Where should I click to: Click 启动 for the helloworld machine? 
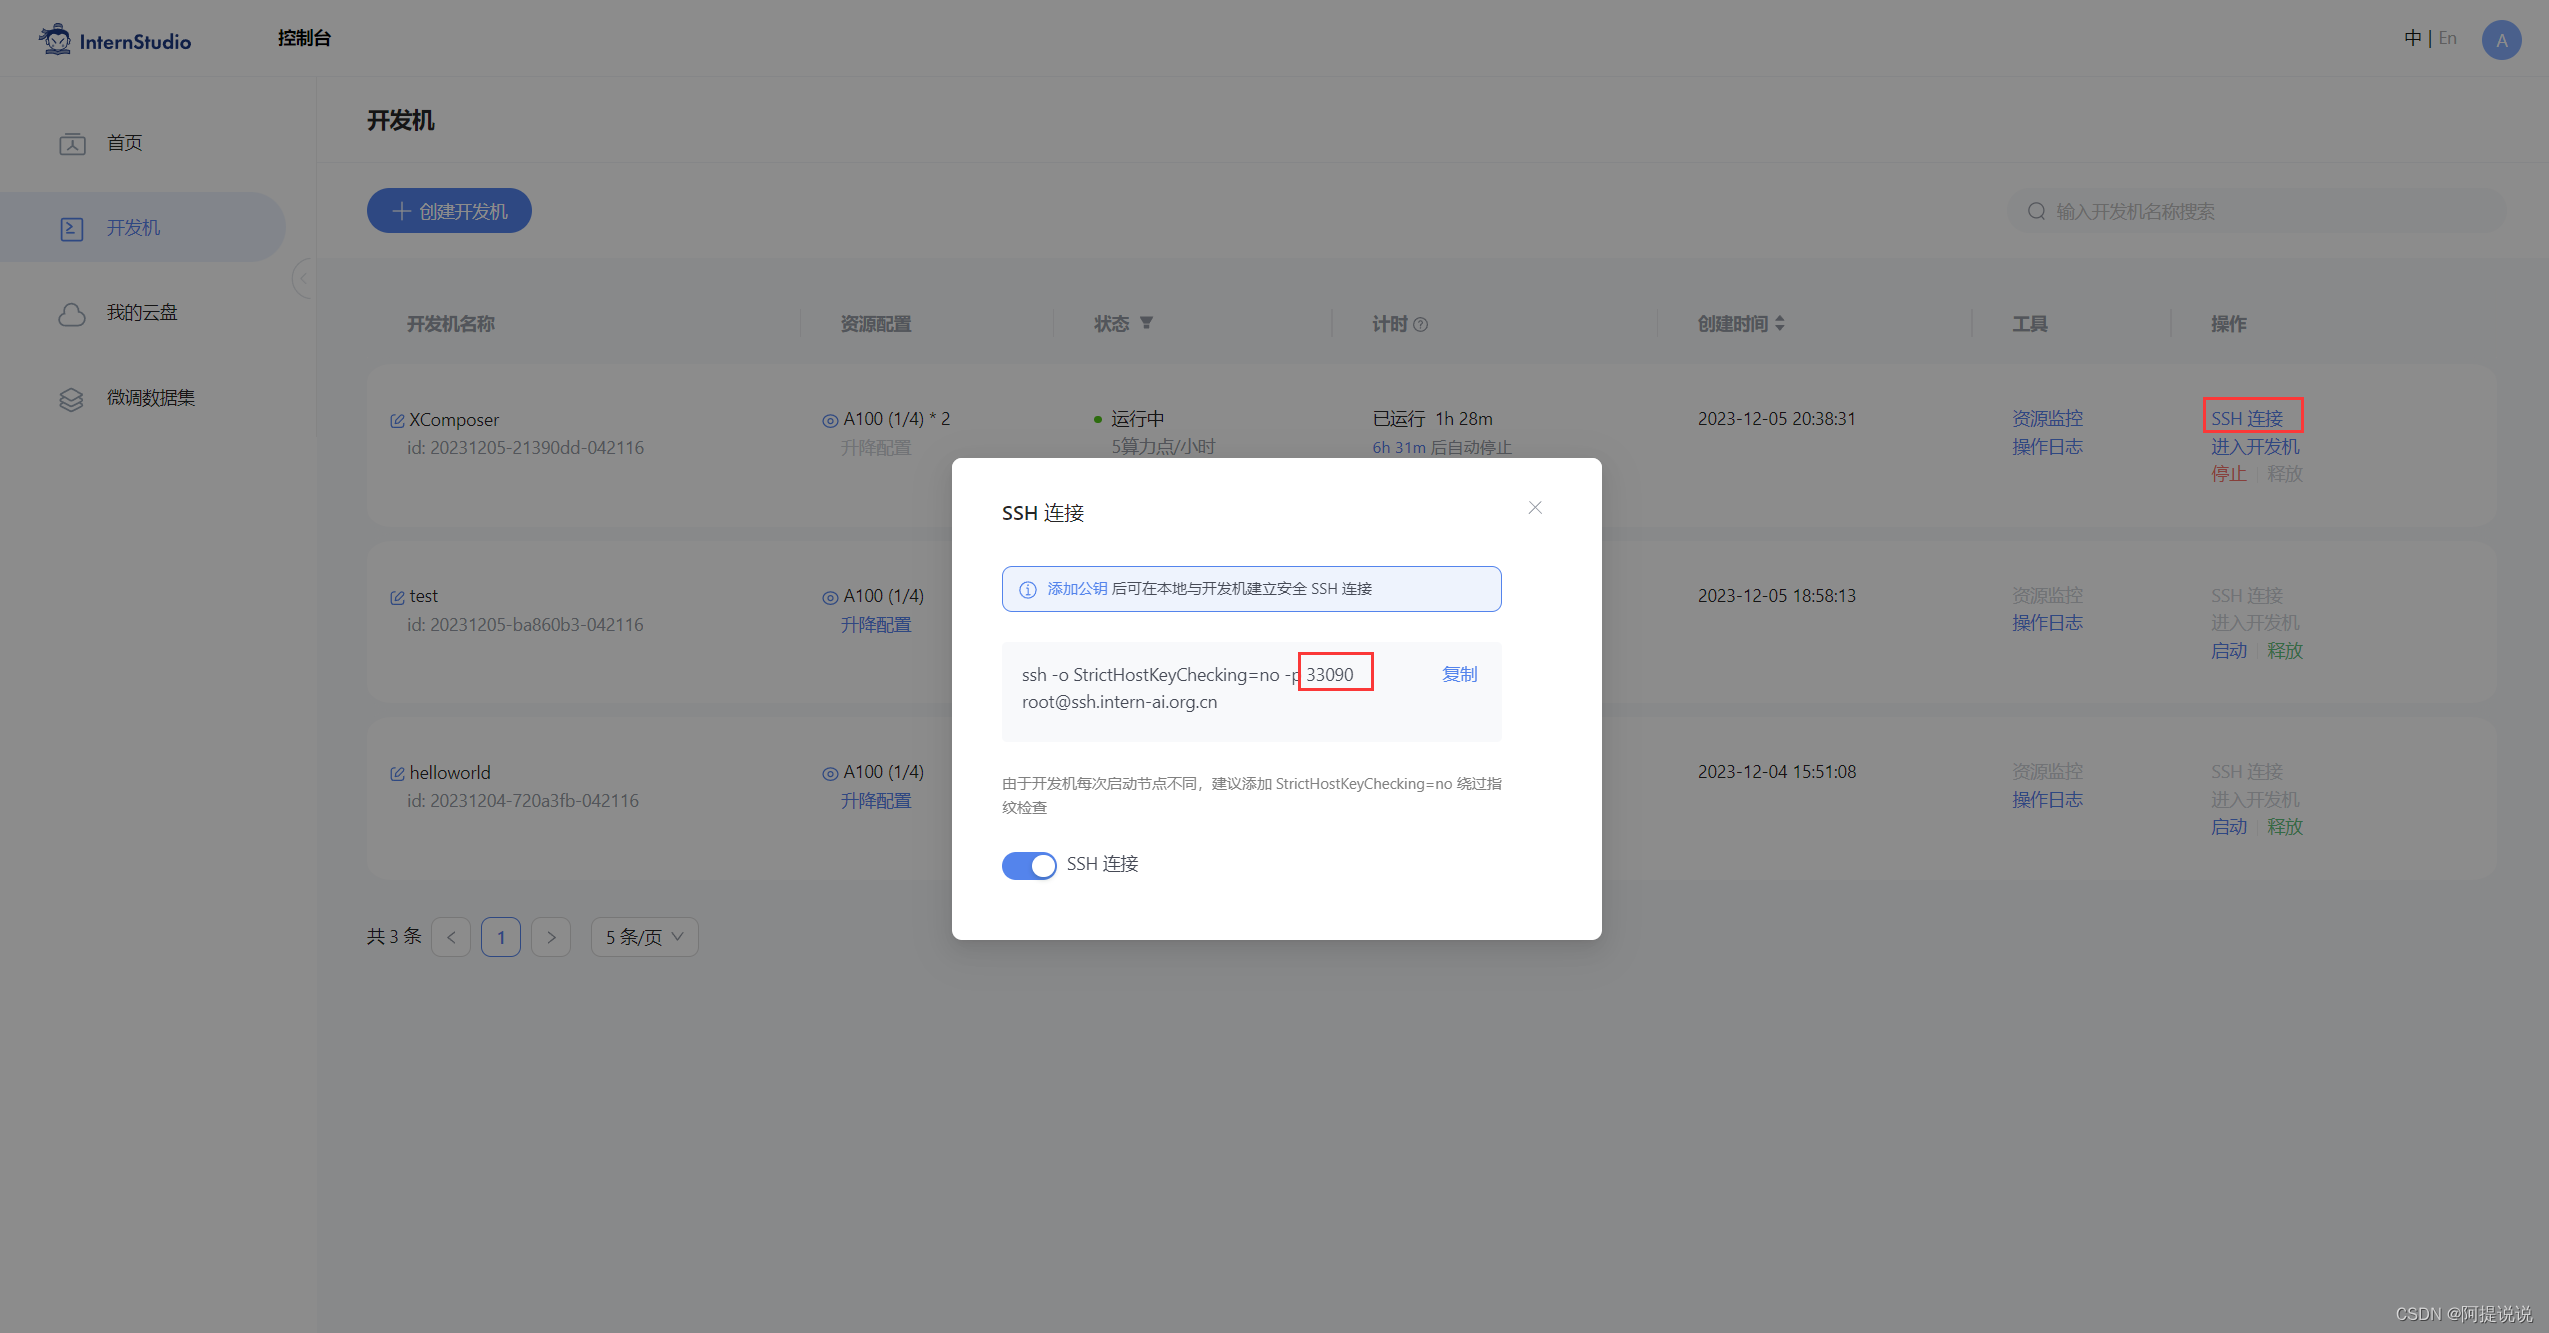(2228, 826)
